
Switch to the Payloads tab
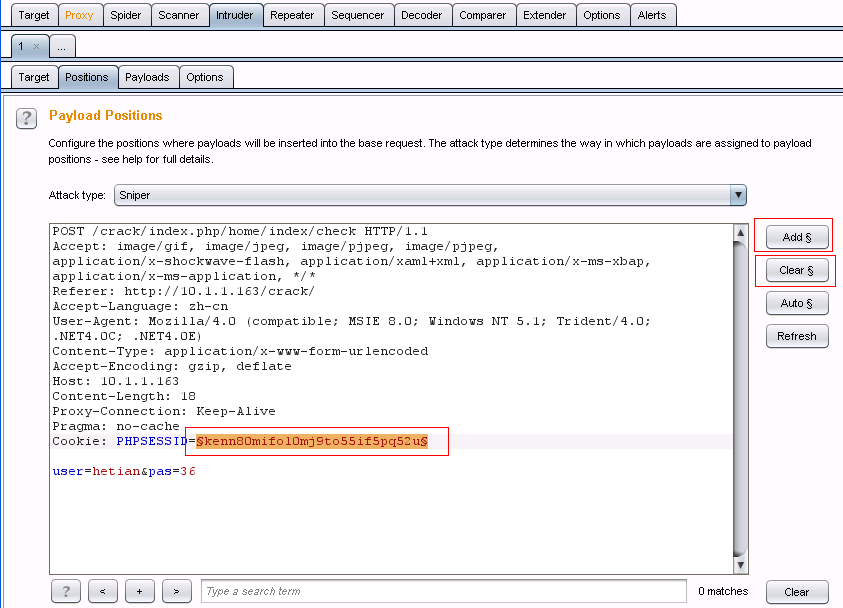147,77
